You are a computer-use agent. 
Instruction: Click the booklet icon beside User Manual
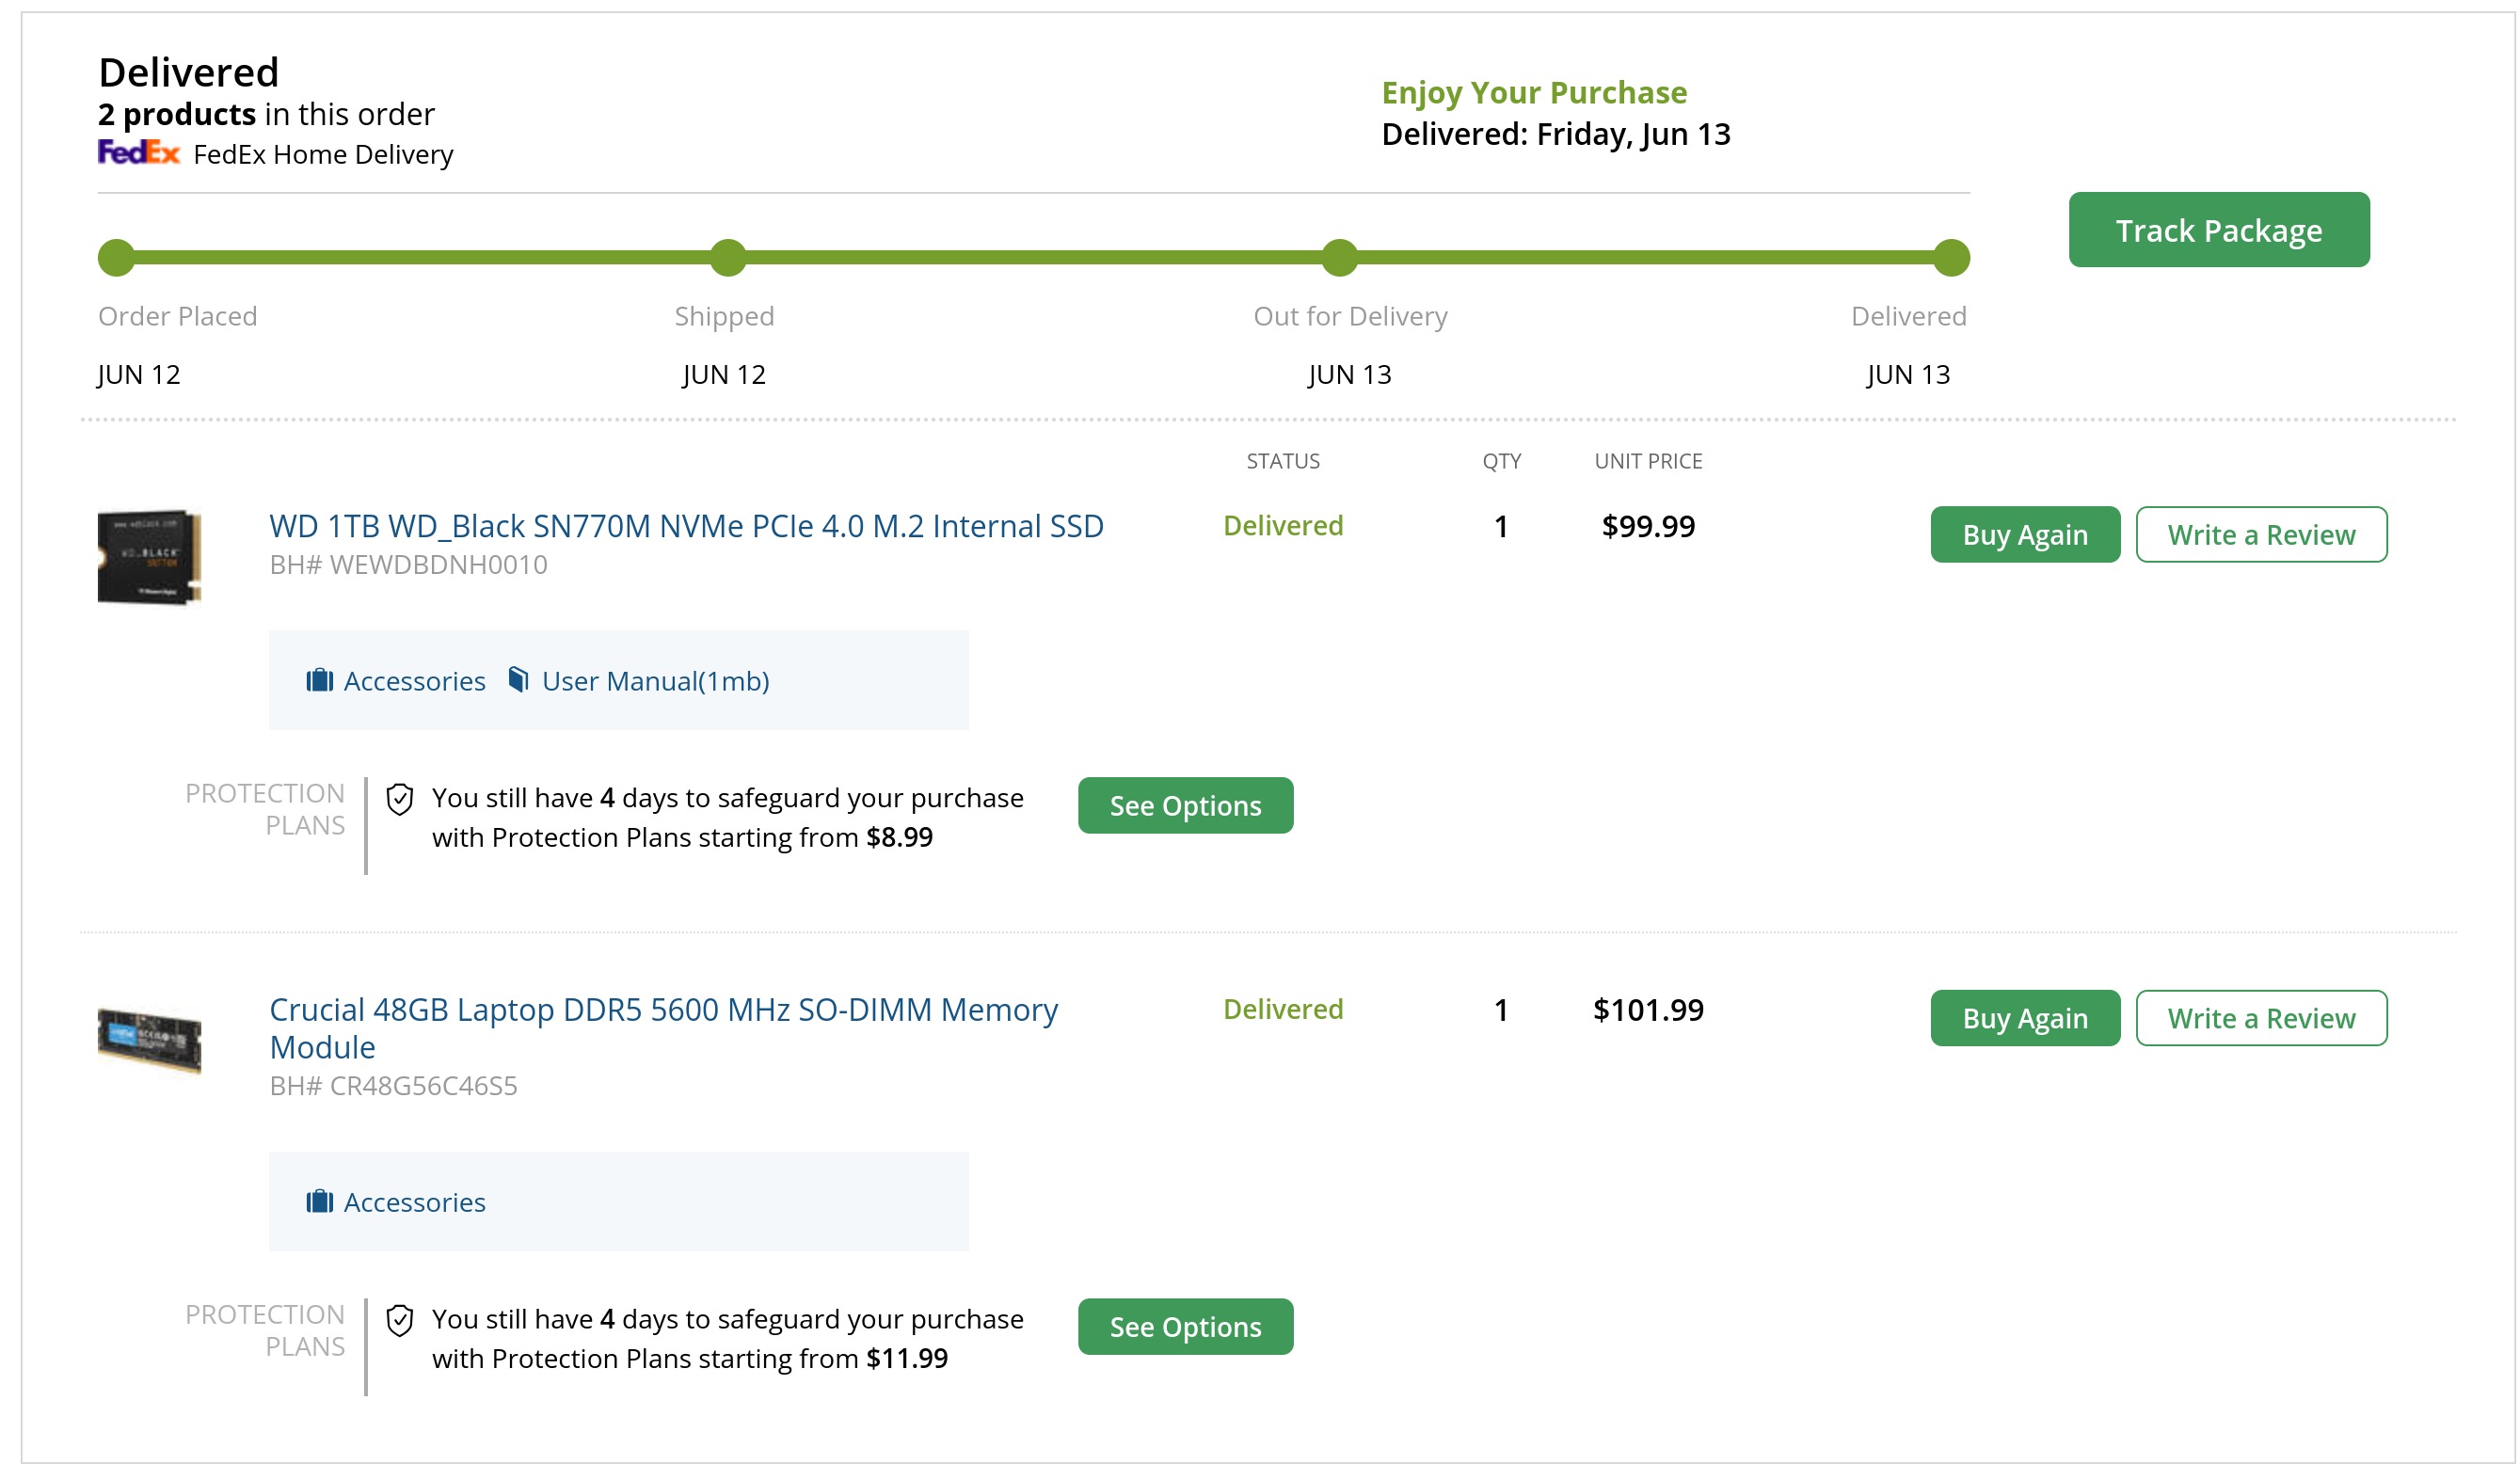coord(518,680)
